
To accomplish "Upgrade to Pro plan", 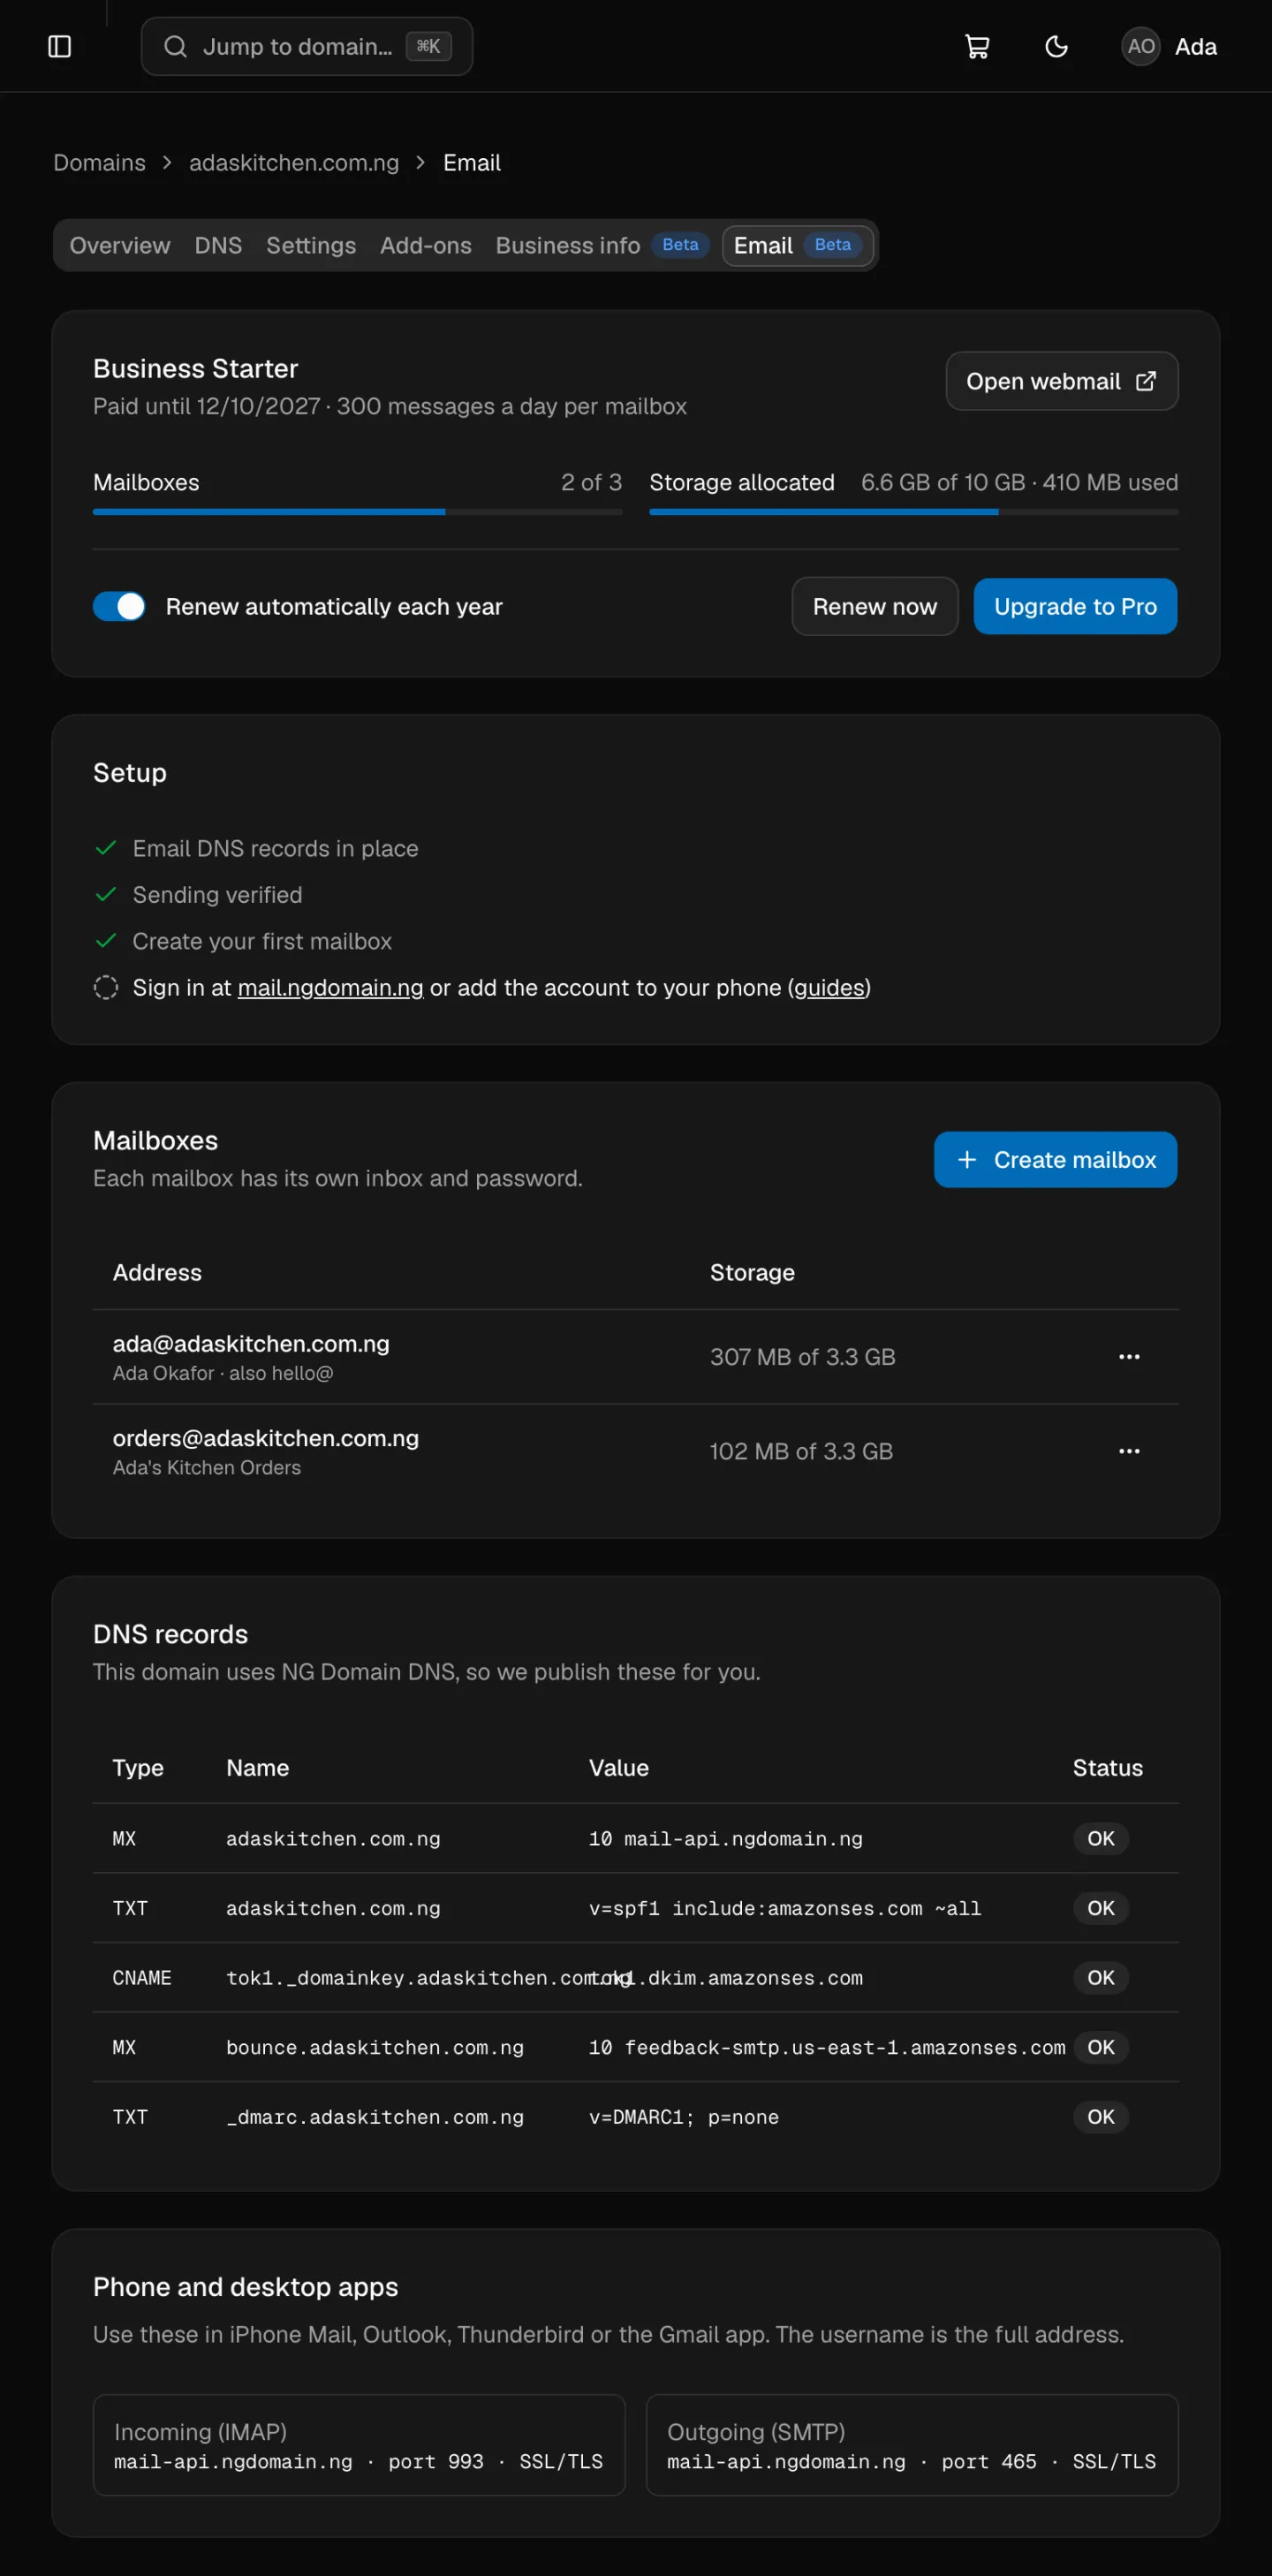I will point(1075,606).
